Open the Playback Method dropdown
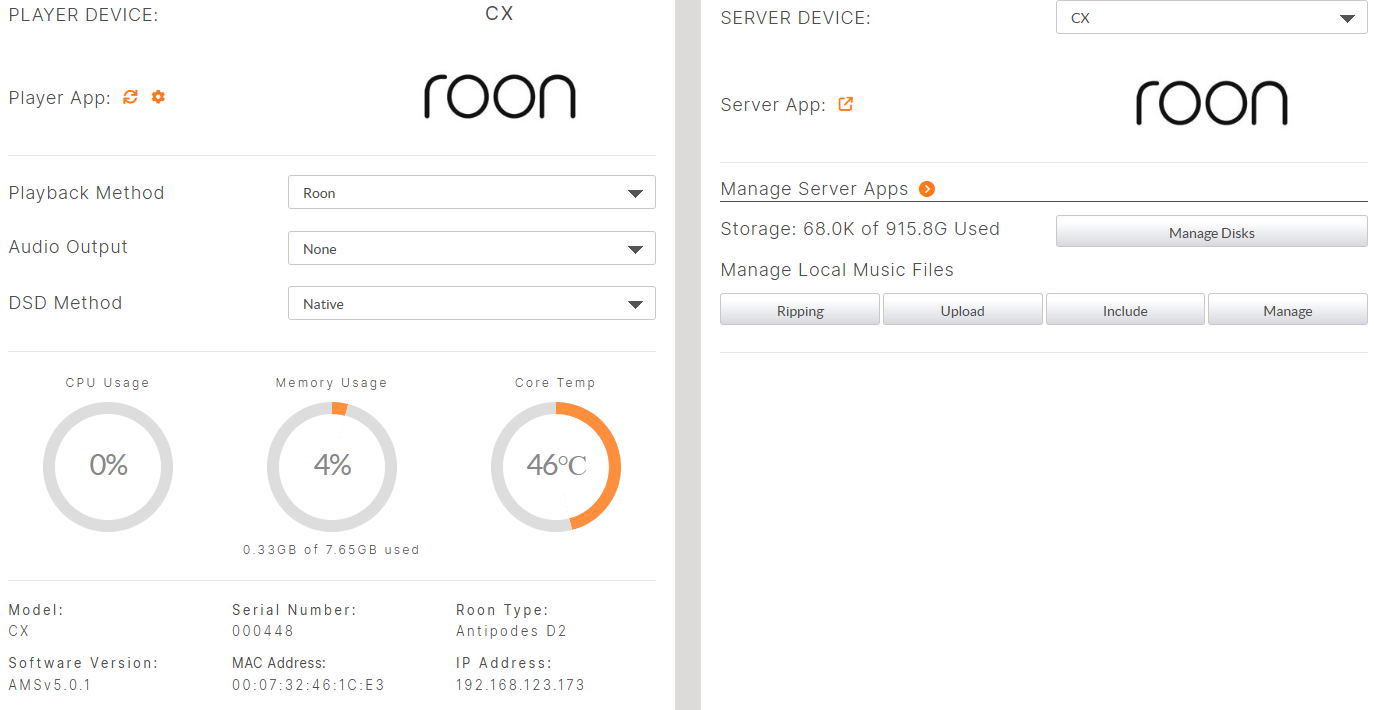The width and height of the screenshot is (1374, 710). pyautogui.click(x=471, y=193)
